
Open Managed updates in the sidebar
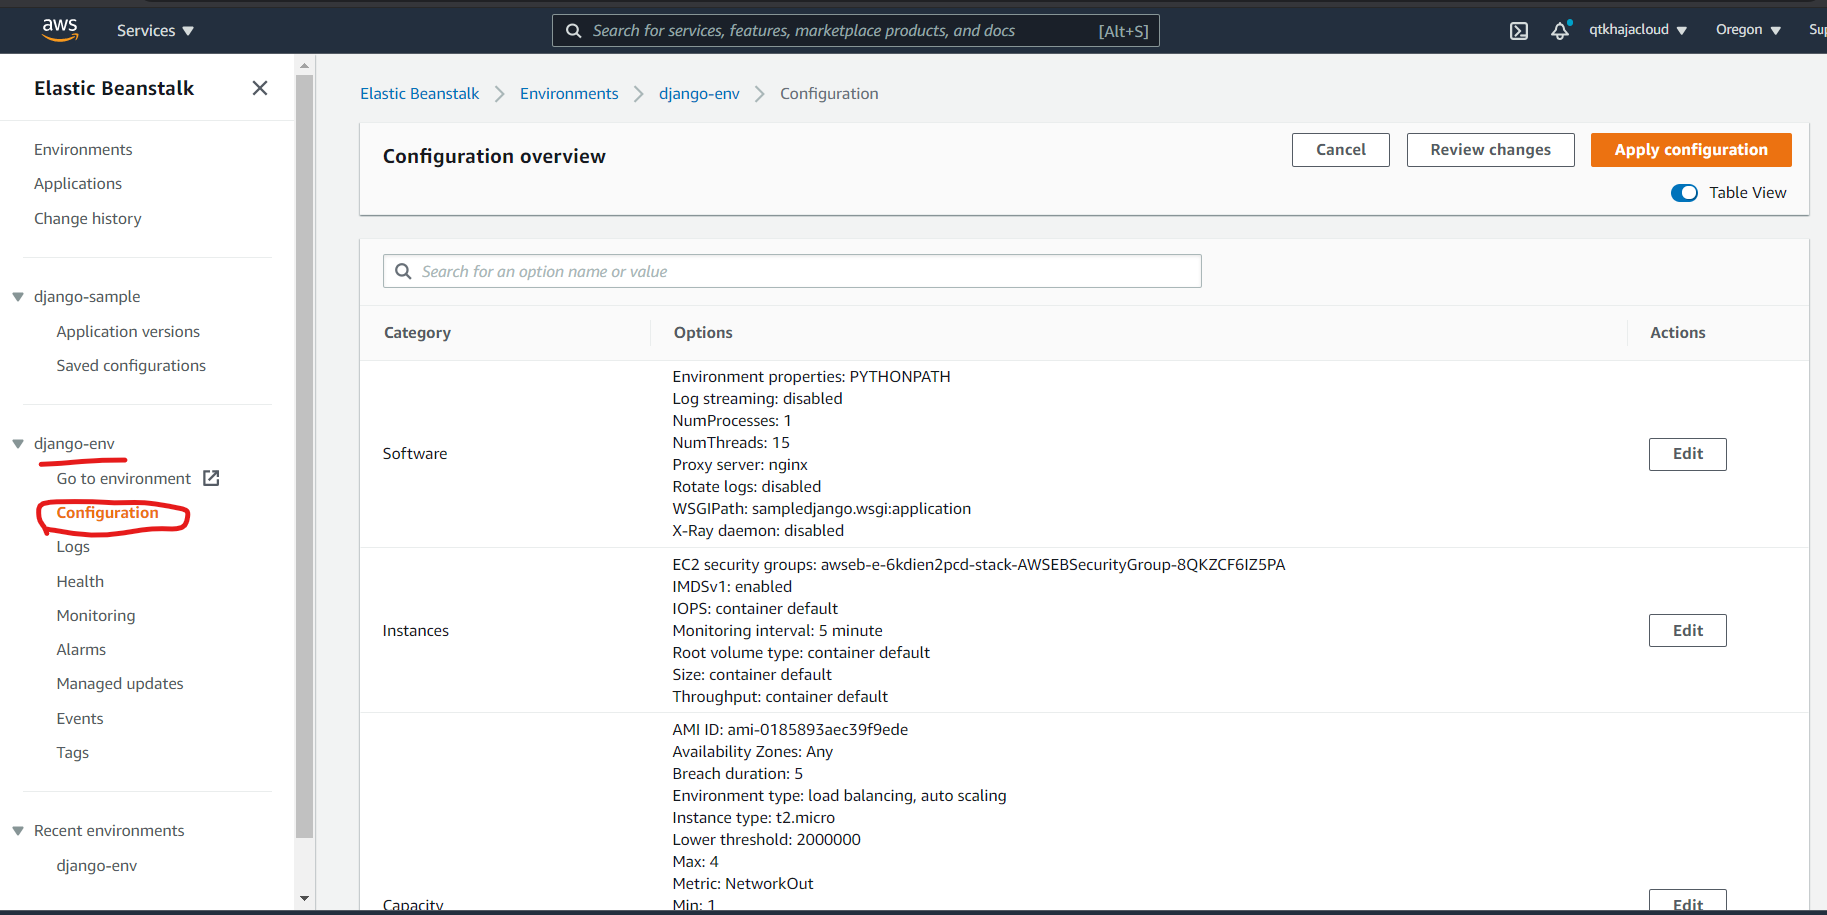(120, 684)
